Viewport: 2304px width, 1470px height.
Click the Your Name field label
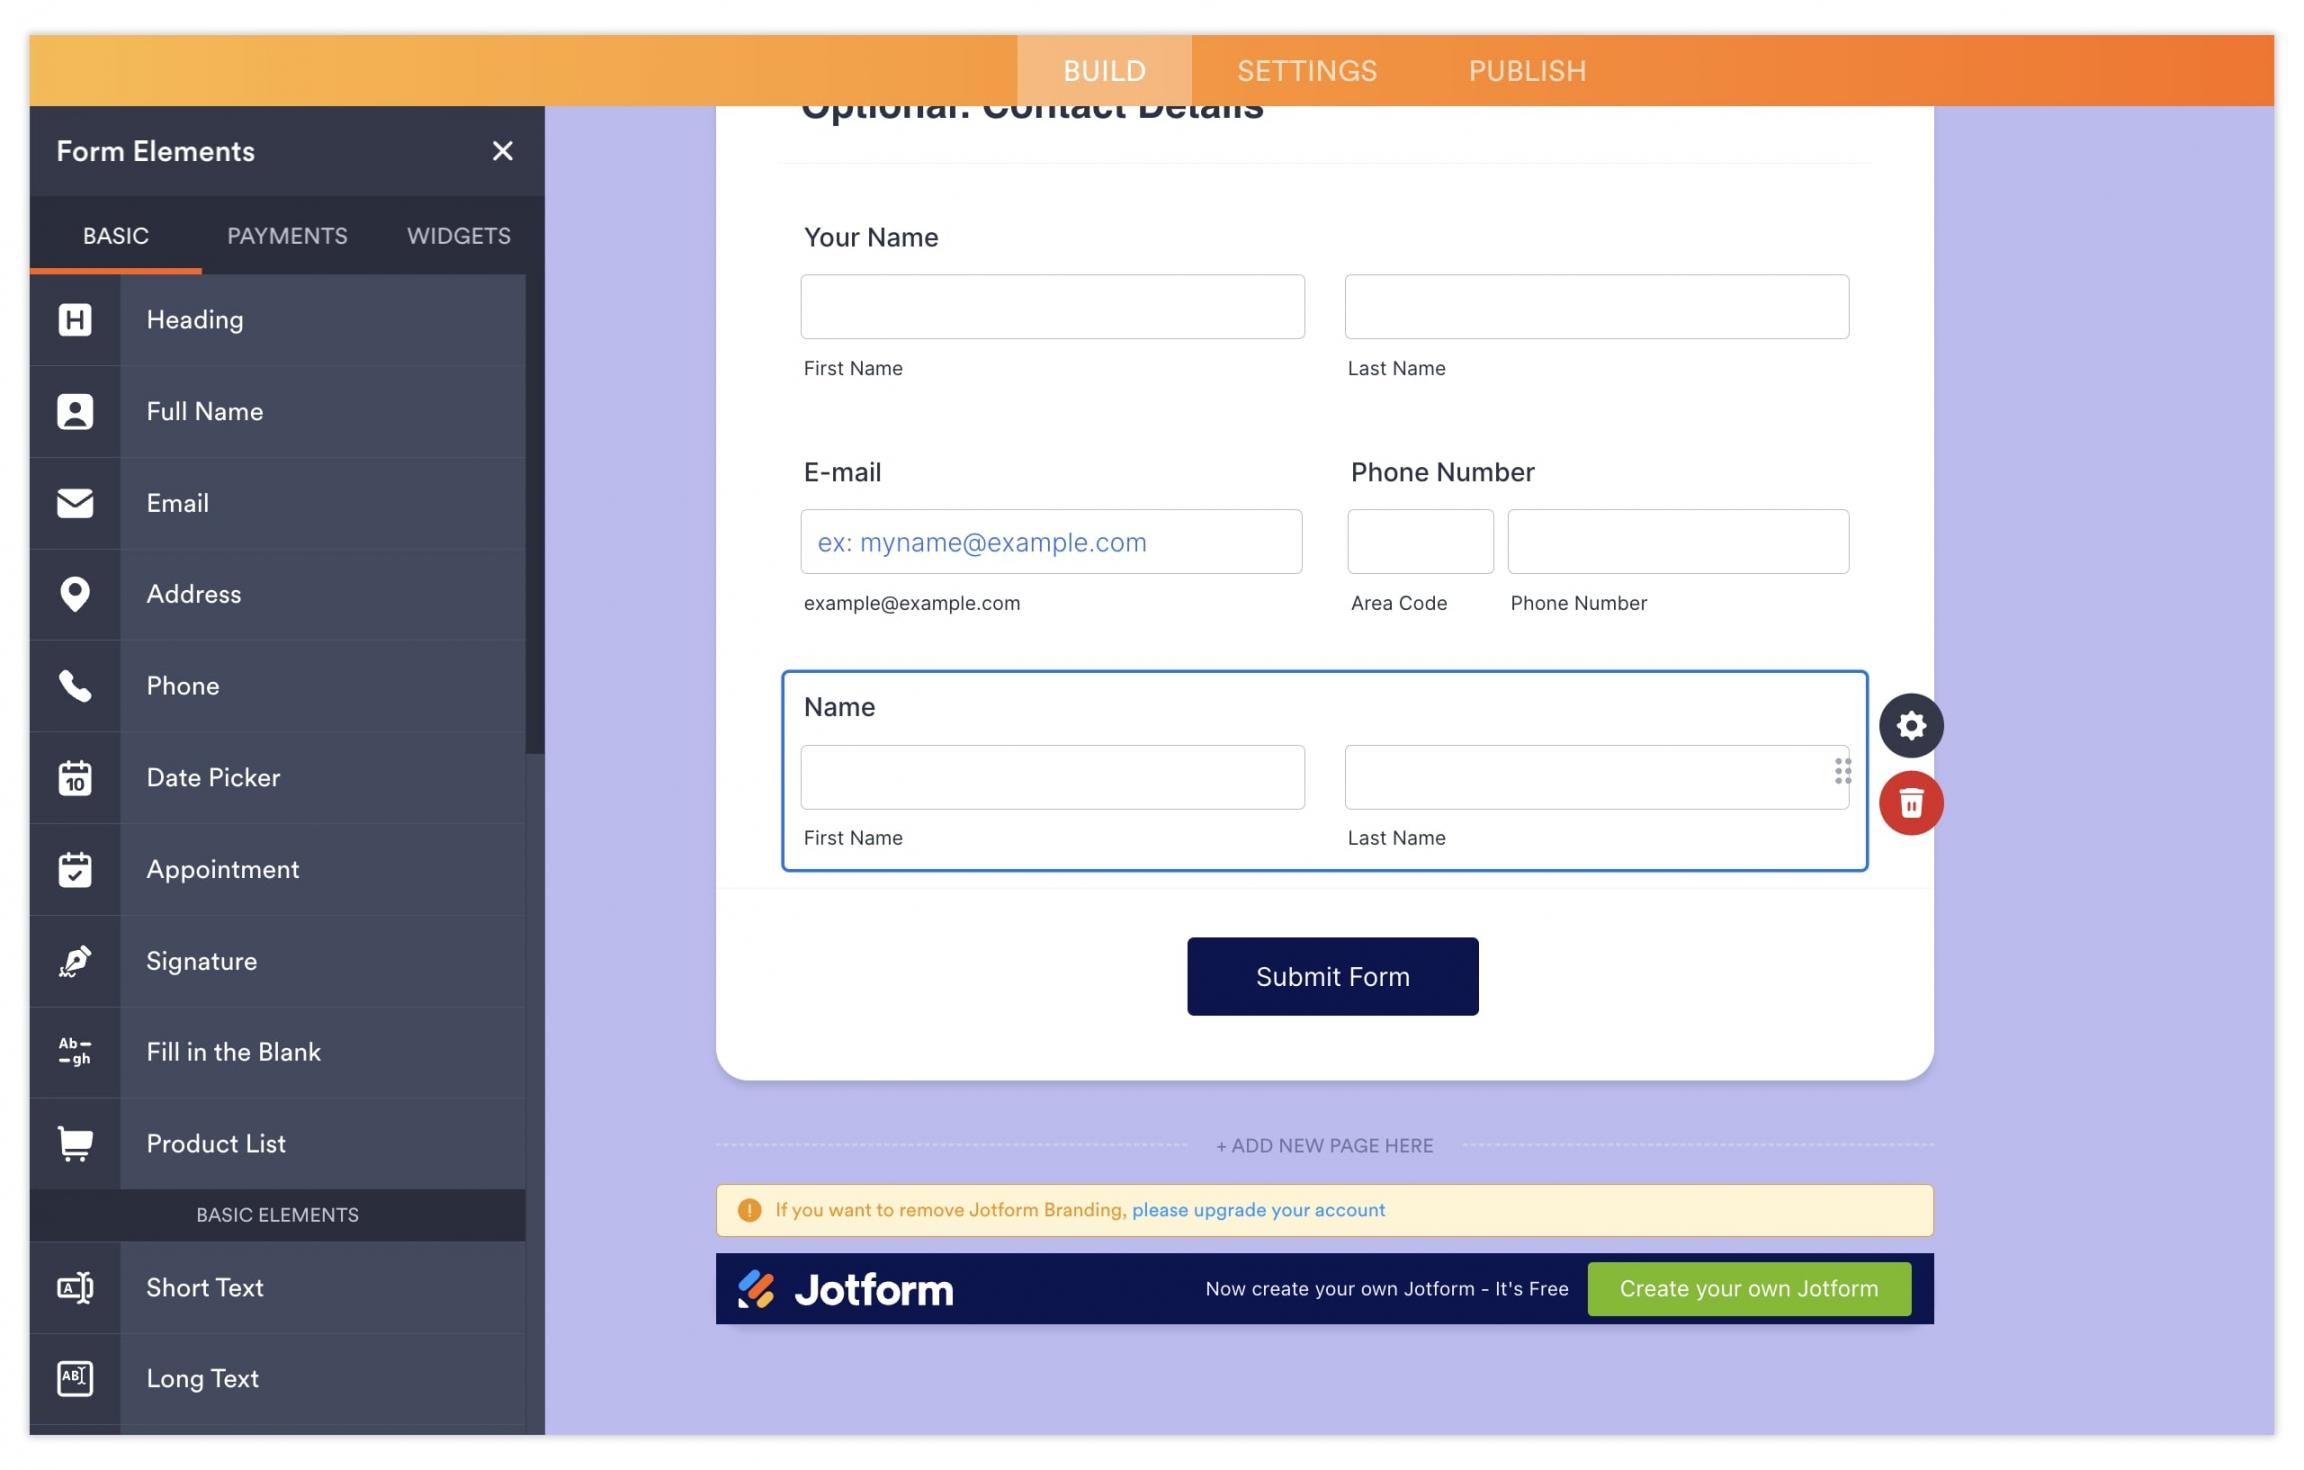click(871, 237)
